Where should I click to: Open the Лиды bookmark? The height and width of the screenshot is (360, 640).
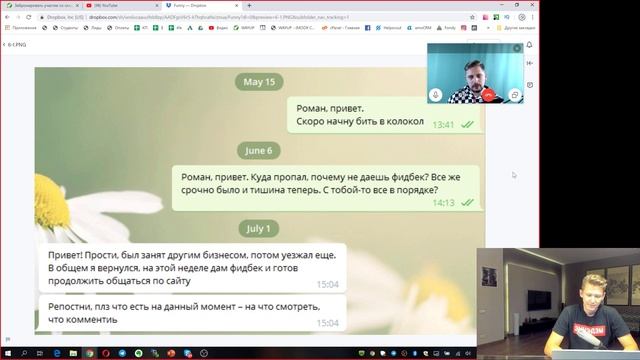(x=93, y=28)
